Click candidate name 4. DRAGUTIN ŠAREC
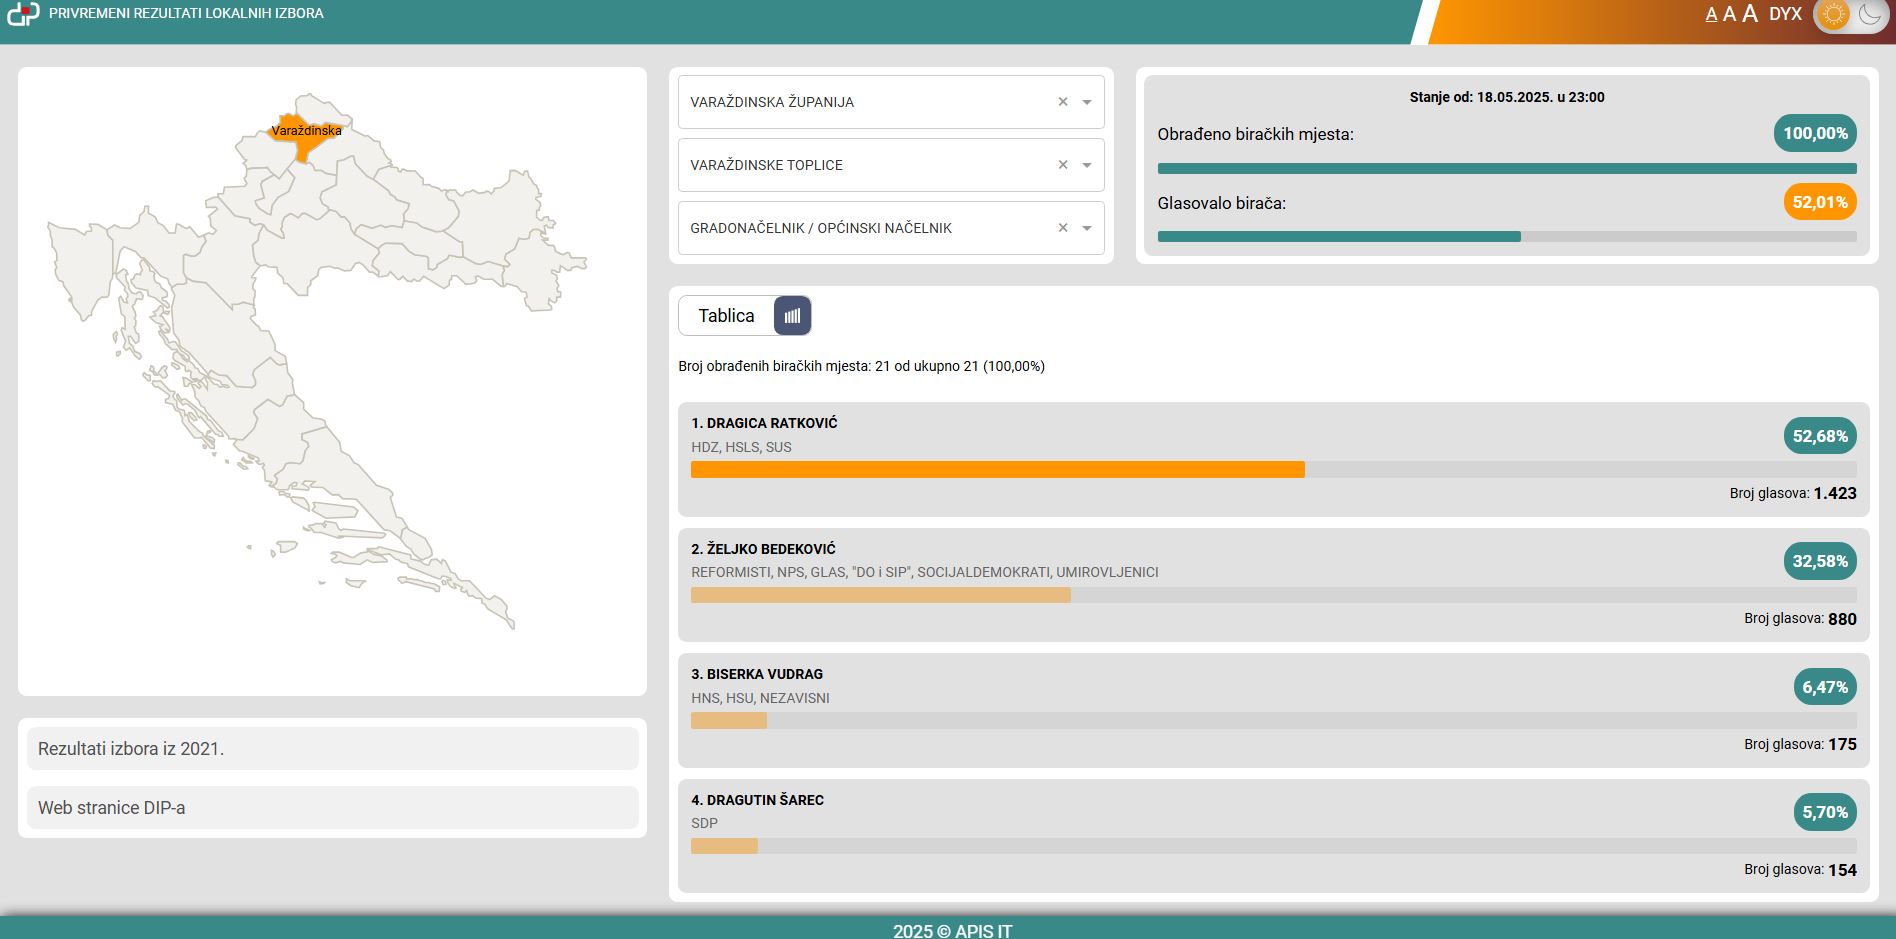1896x939 pixels. point(757,800)
